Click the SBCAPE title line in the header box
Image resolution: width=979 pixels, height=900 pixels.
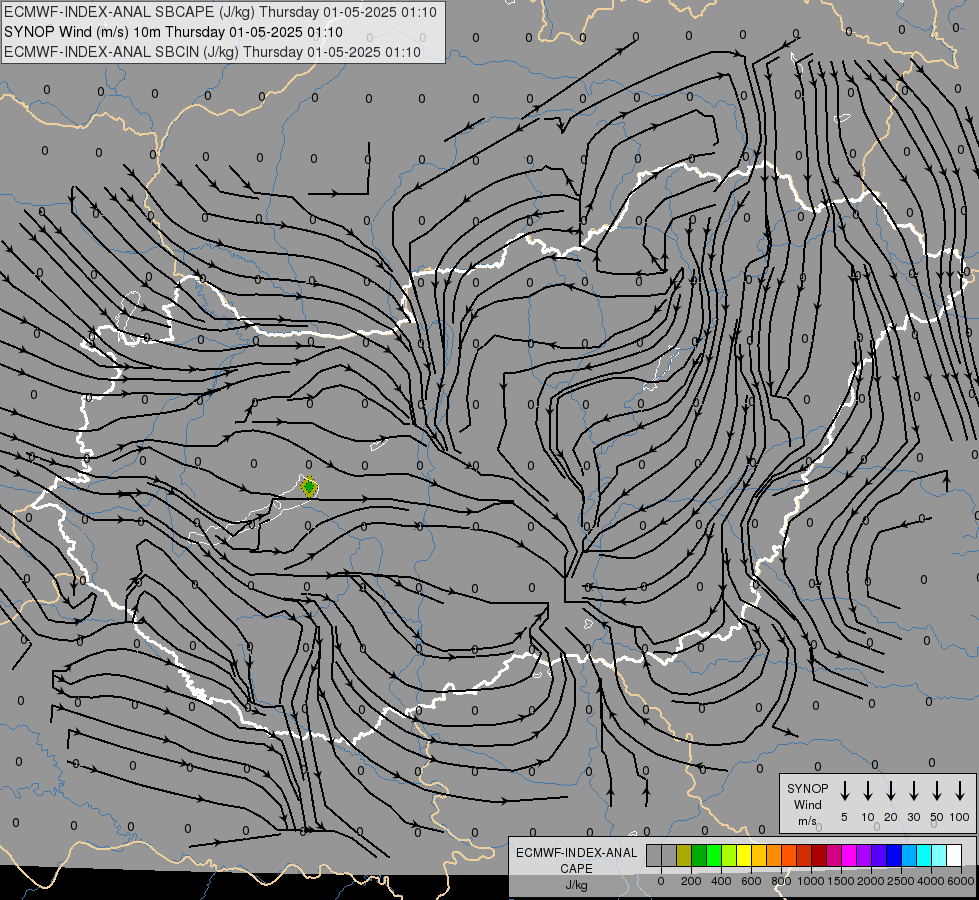click(x=220, y=12)
